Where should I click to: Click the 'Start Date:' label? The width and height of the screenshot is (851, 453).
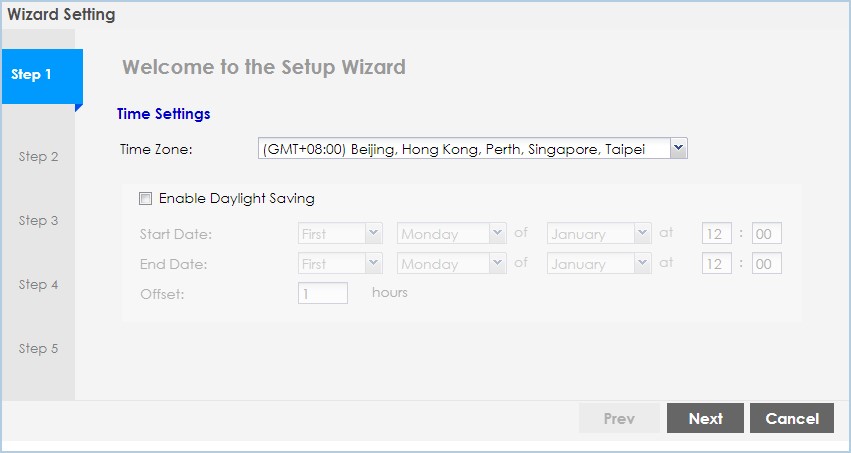coord(176,234)
